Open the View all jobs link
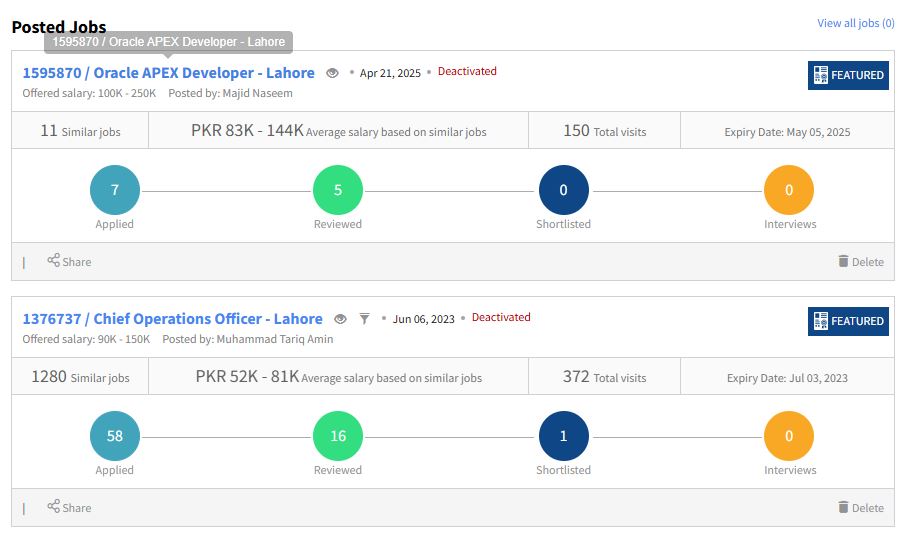This screenshot has height=535, width=903. click(x=855, y=23)
